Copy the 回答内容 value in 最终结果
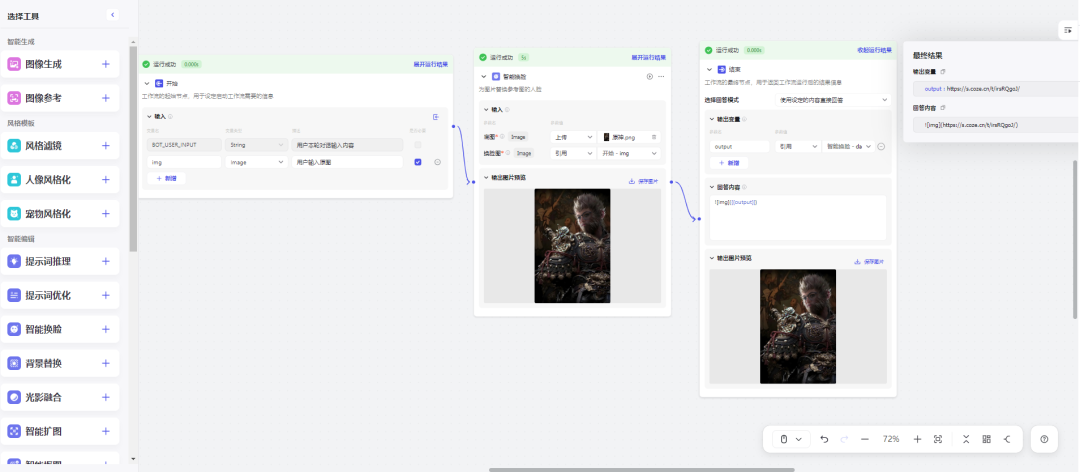 click(x=943, y=107)
